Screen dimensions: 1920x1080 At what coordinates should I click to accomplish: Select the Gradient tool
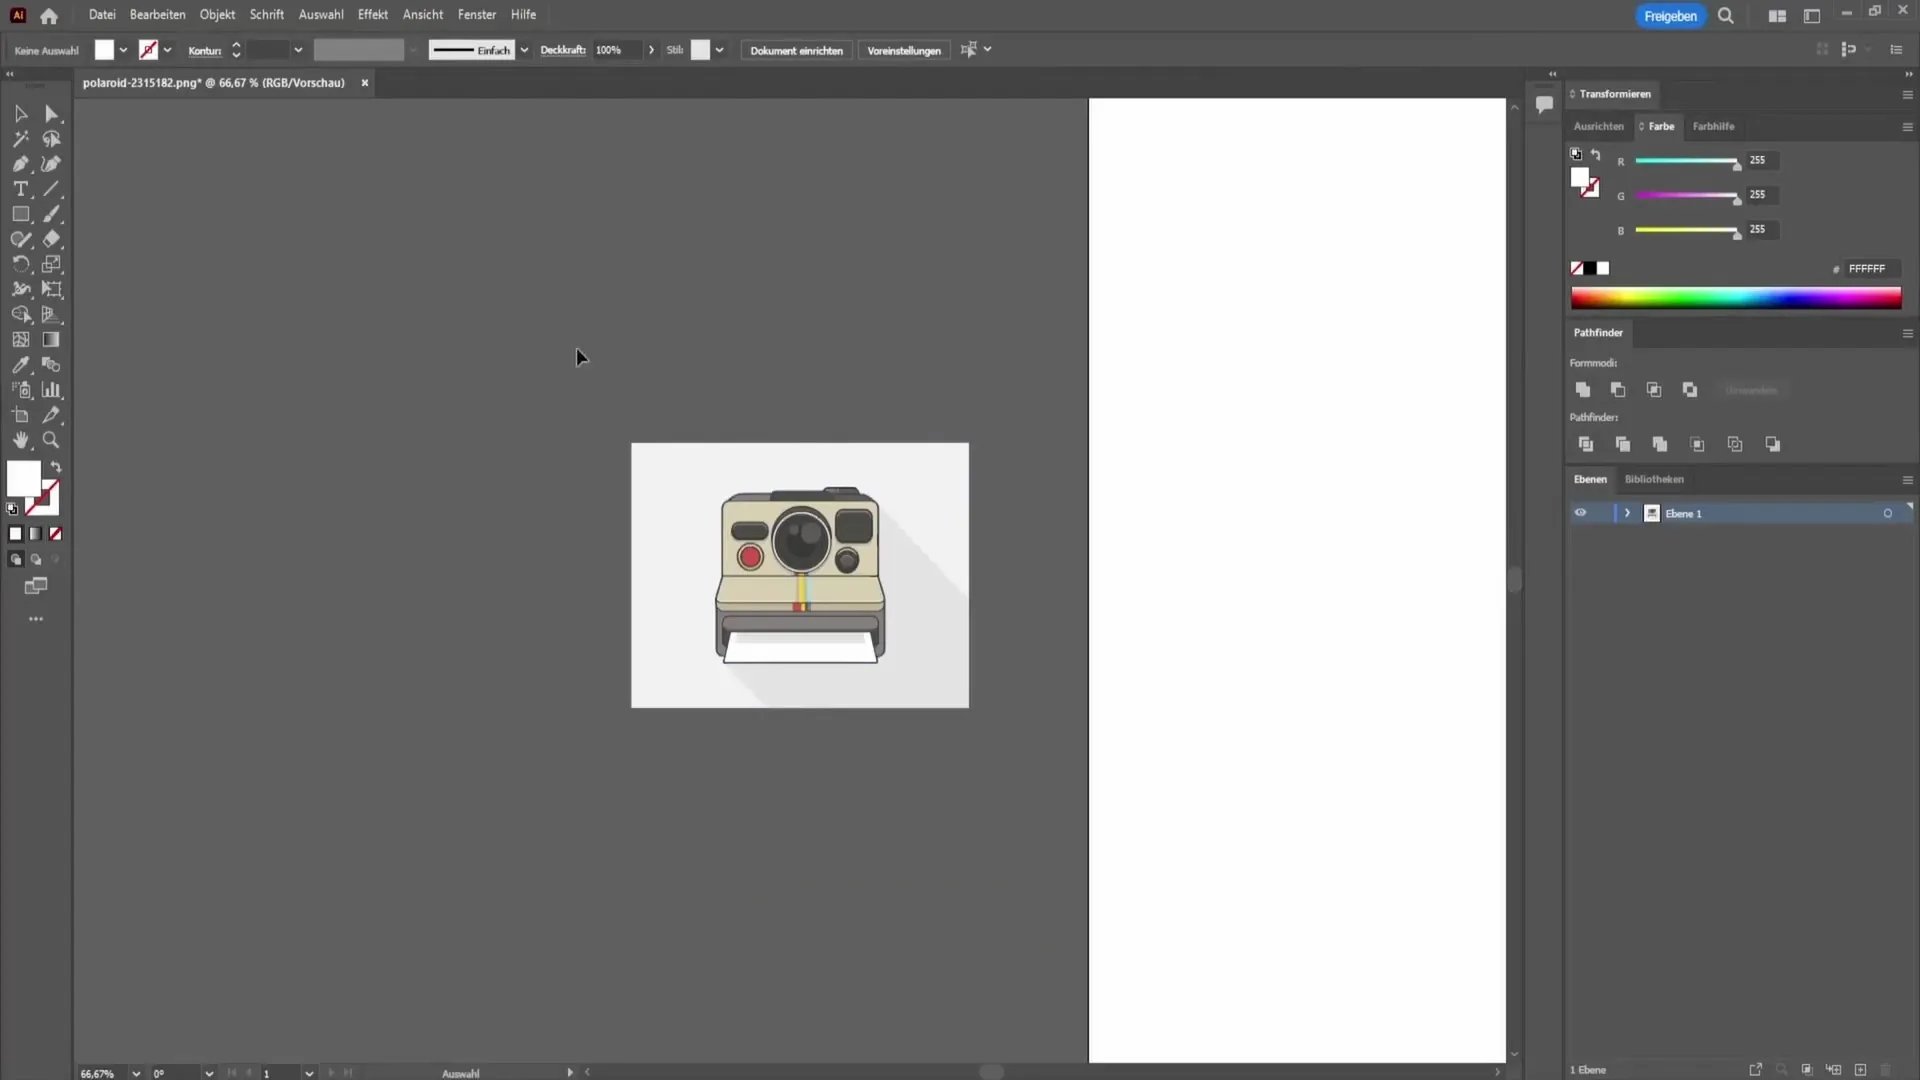[52, 340]
